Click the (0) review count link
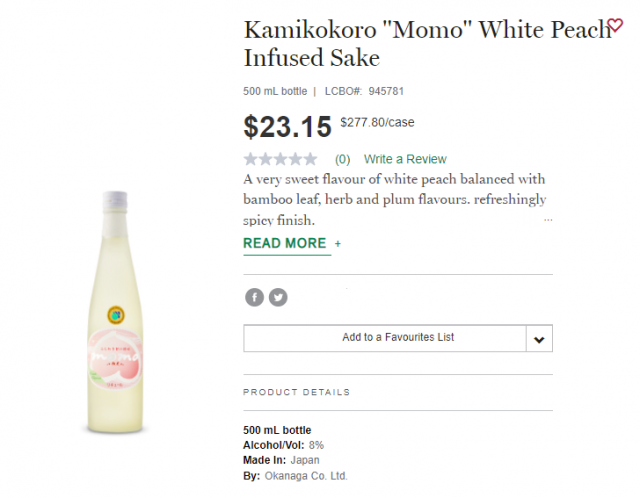Screen dimensions: 640x498 342,159
